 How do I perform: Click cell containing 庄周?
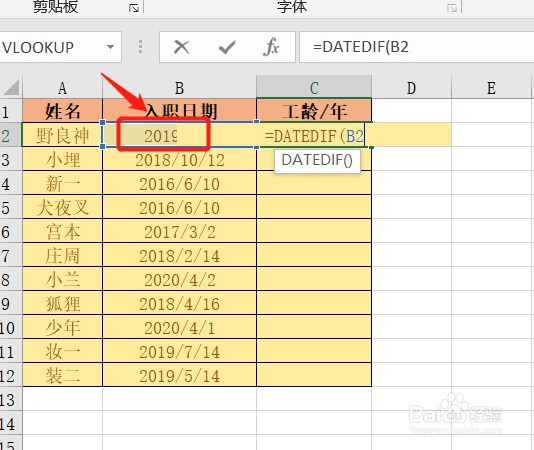click(x=62, y=255)
